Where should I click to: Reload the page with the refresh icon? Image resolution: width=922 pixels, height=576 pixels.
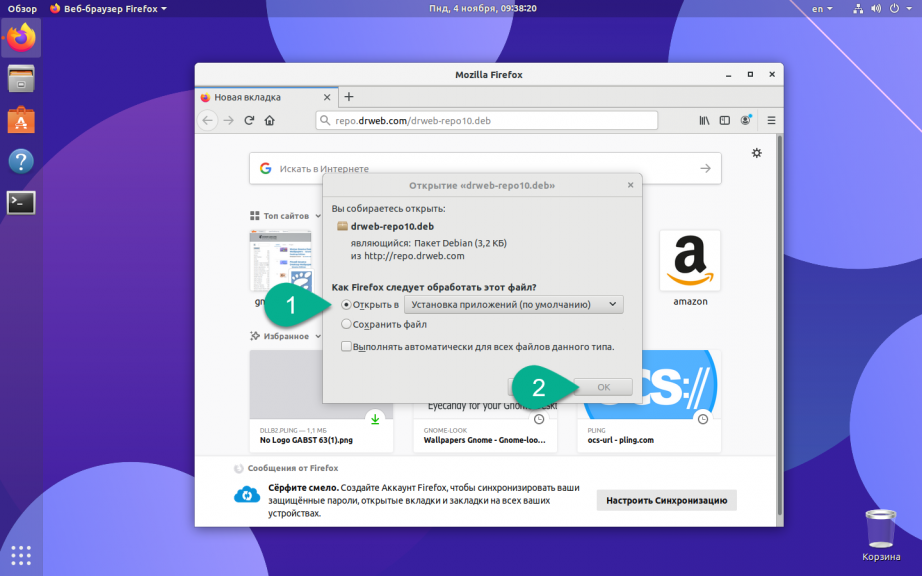pyautogui.click(x=249, y=120)
